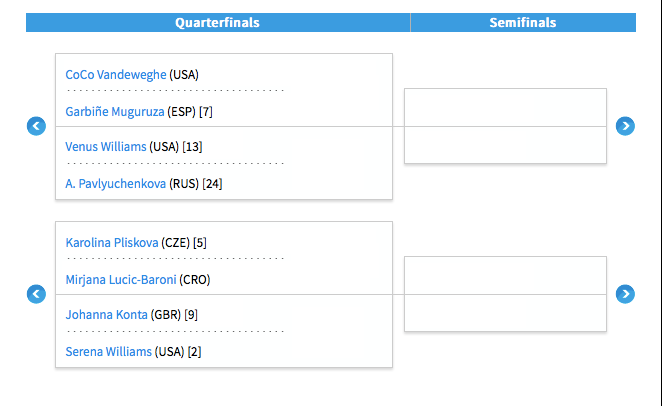Click the bottom semifinal's upper empty slot
Viewport: 662px width, 406px height.
point(505,276)
